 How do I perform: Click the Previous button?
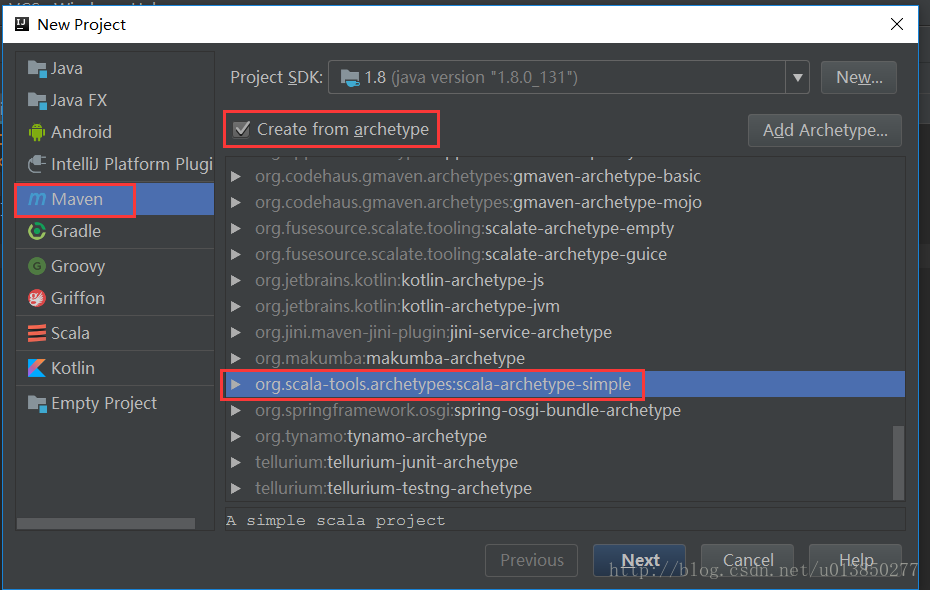tap(531, 560)
